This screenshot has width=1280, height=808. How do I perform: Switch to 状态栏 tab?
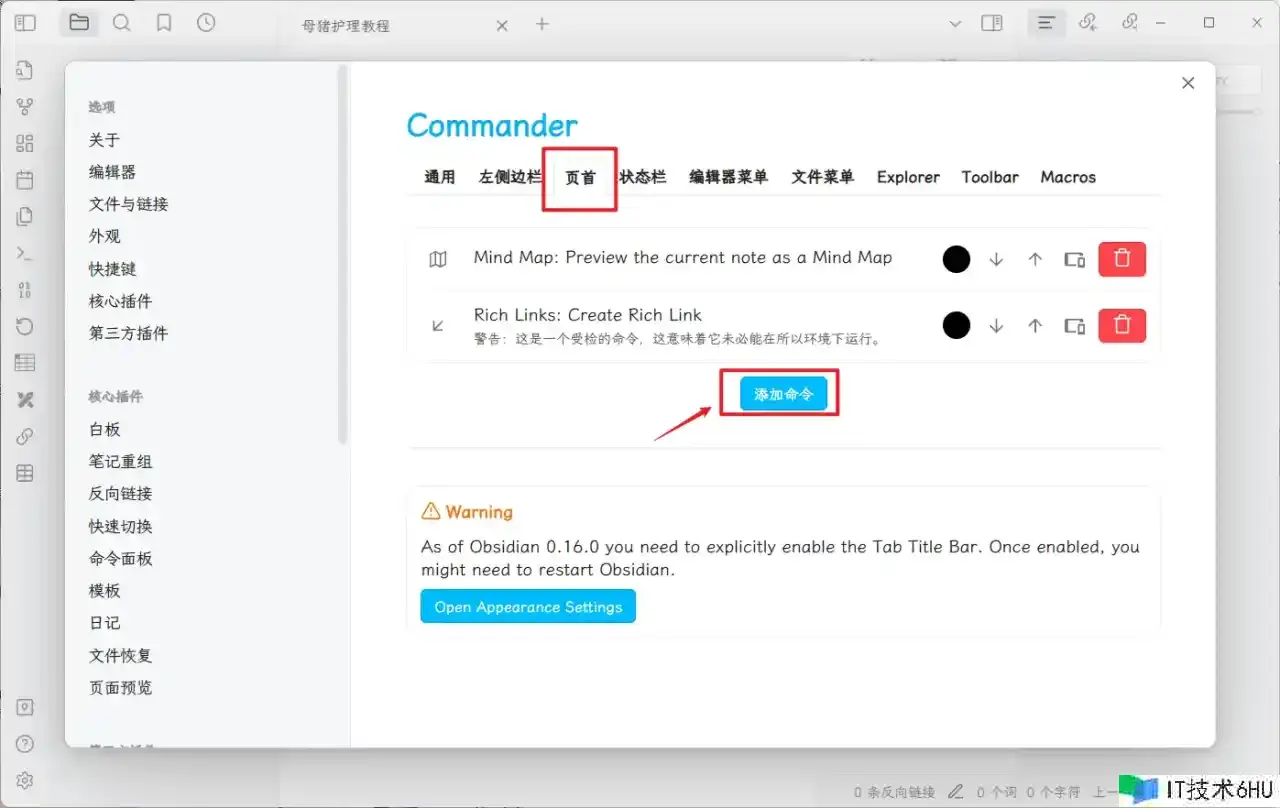[x=642, y=177]
